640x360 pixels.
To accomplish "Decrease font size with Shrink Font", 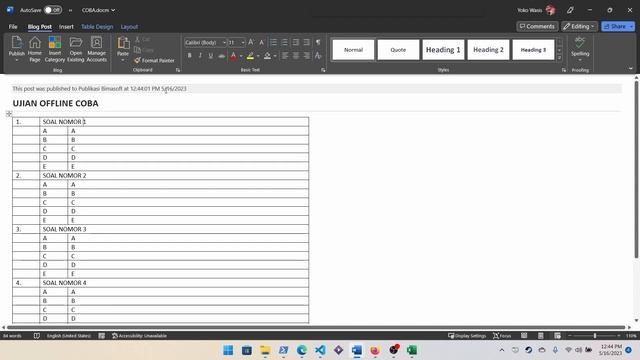I will pos(262,42).
